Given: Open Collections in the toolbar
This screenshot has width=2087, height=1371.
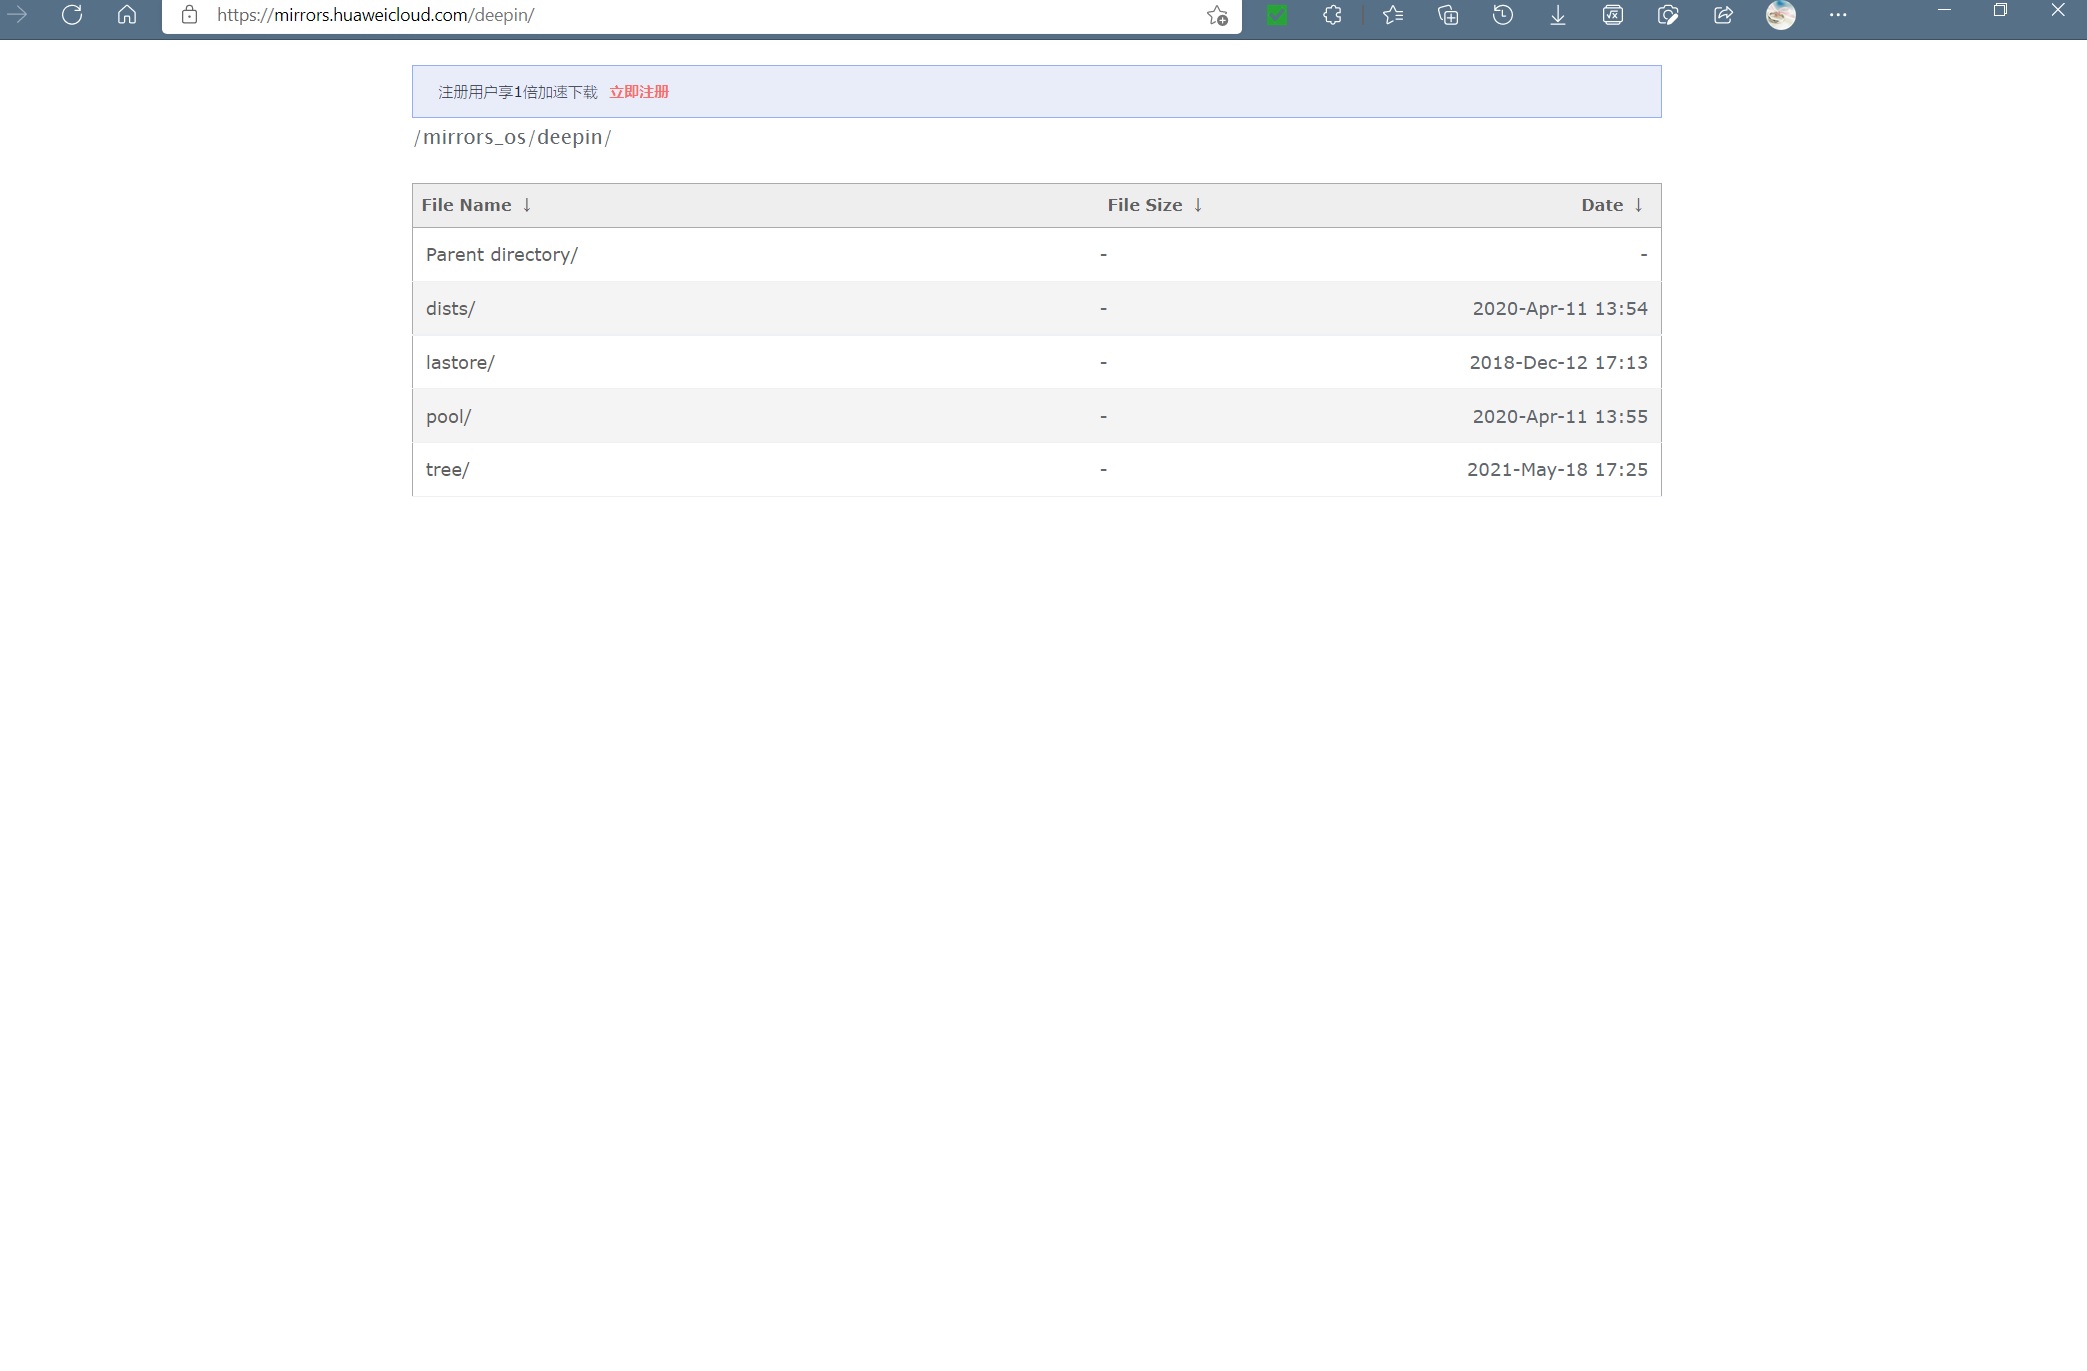Looking at the screenshot, I should coord(1447,15).
